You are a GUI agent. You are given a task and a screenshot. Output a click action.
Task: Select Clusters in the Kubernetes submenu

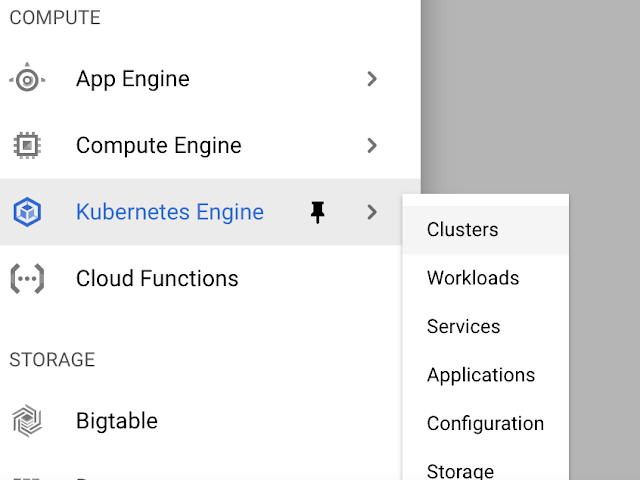click(485, 230)
